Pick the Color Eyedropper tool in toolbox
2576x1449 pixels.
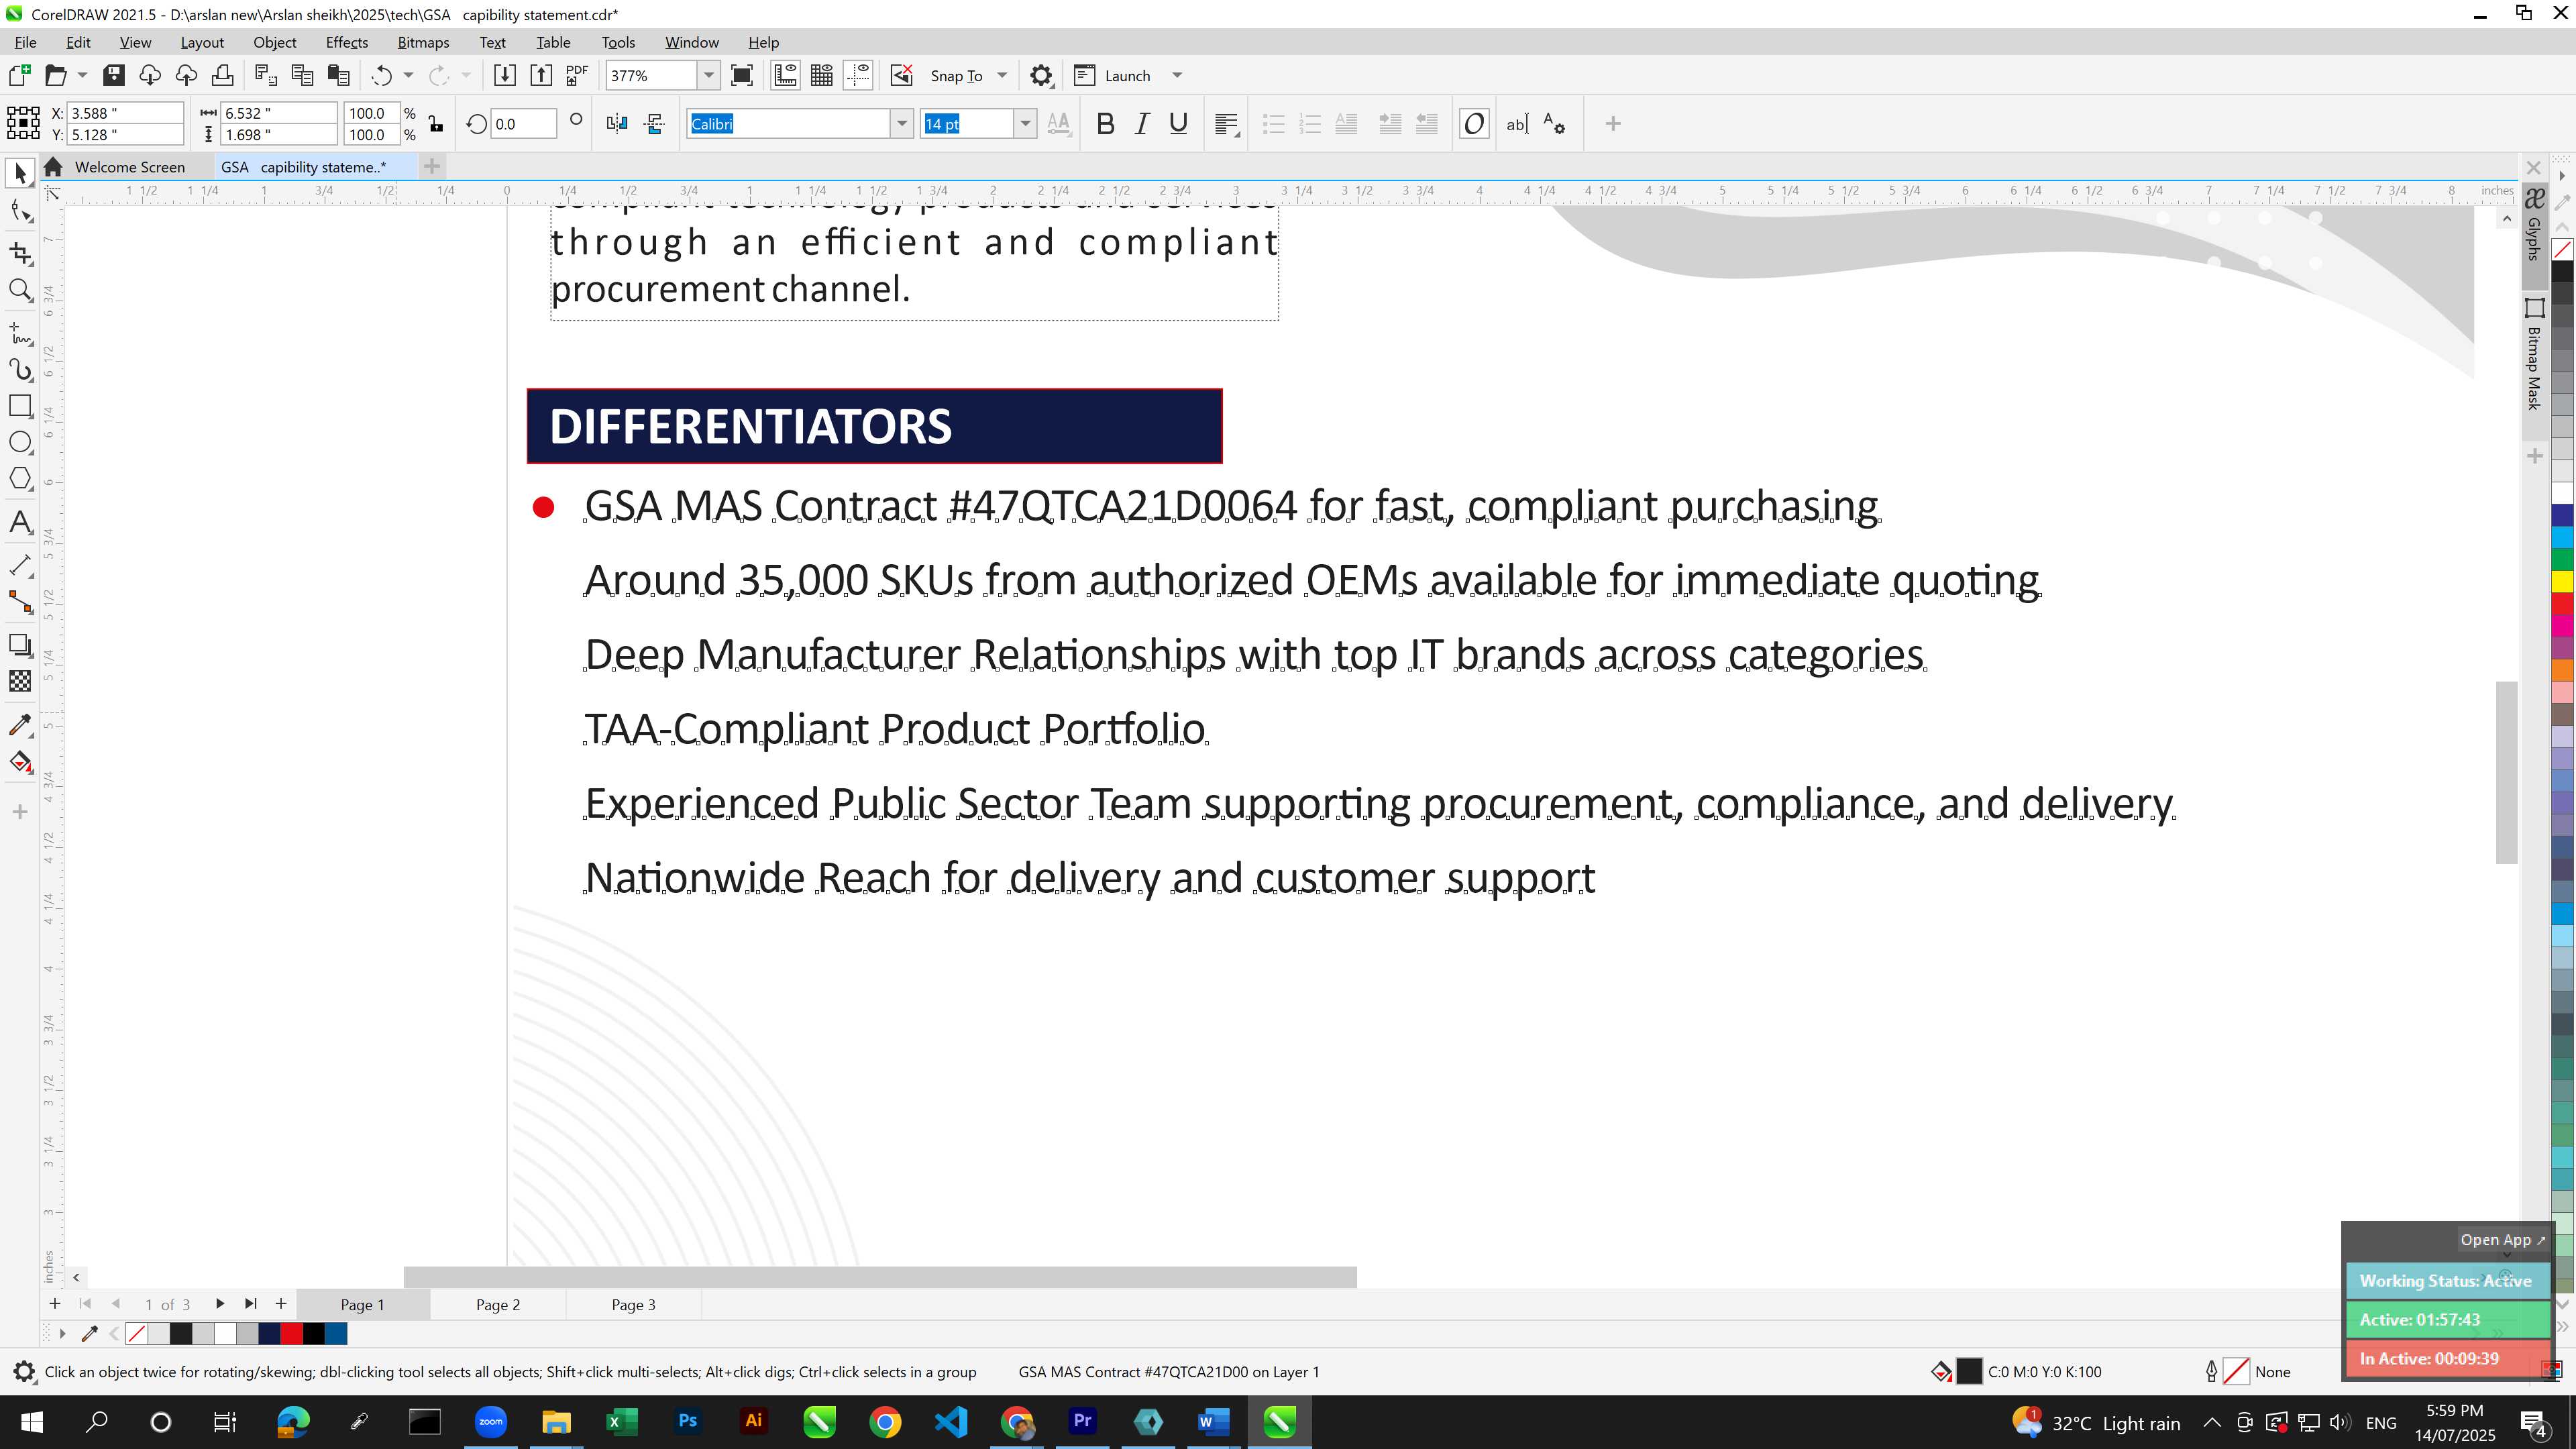[x=20, y=724]
